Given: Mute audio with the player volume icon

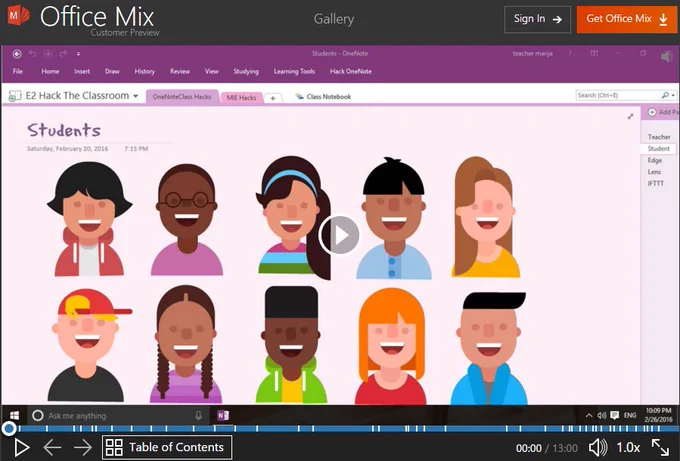Looking at the screenshot, I should (x=598, y=448).
